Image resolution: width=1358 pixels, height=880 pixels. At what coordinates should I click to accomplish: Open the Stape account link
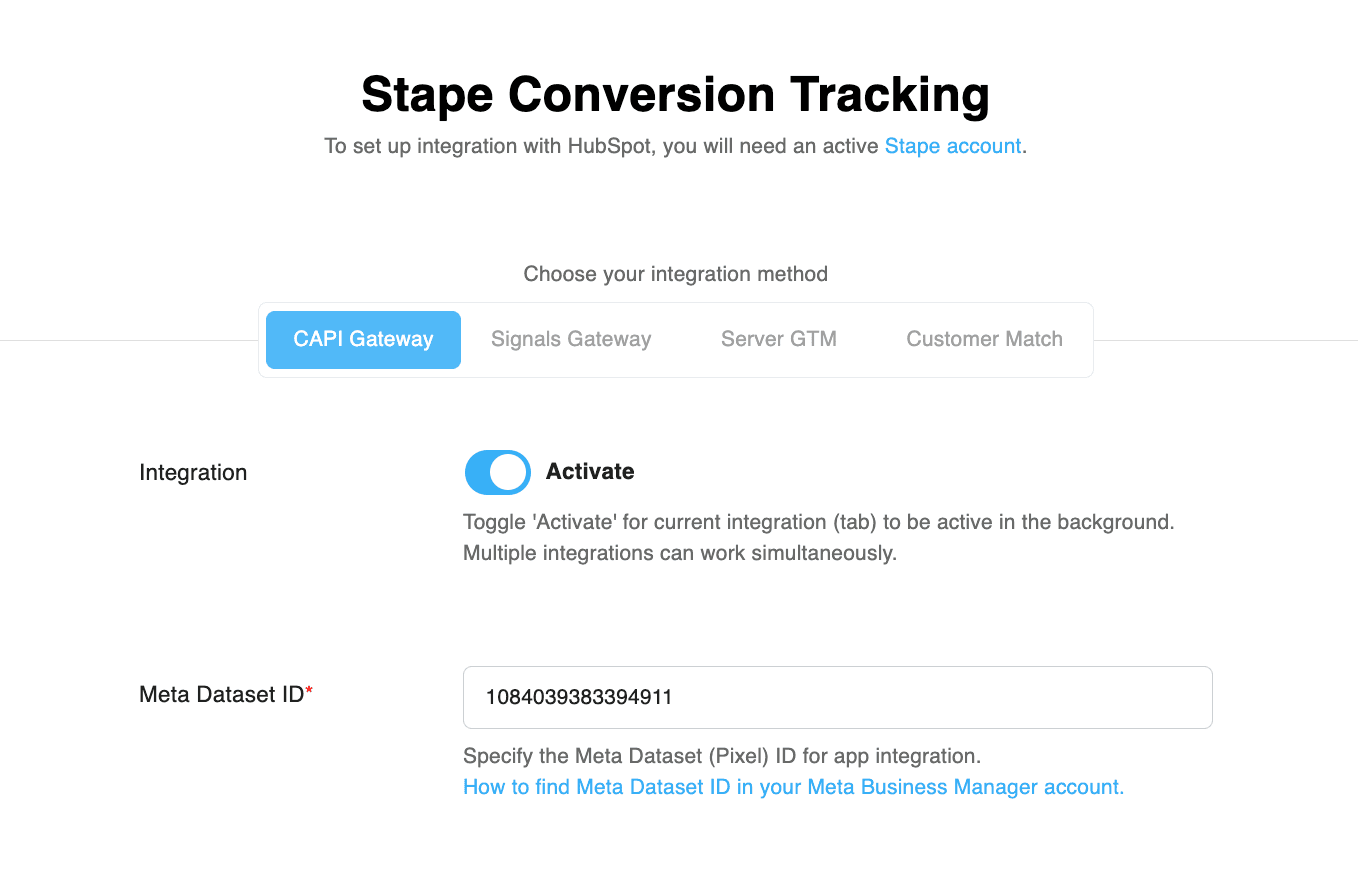point(952,146)
